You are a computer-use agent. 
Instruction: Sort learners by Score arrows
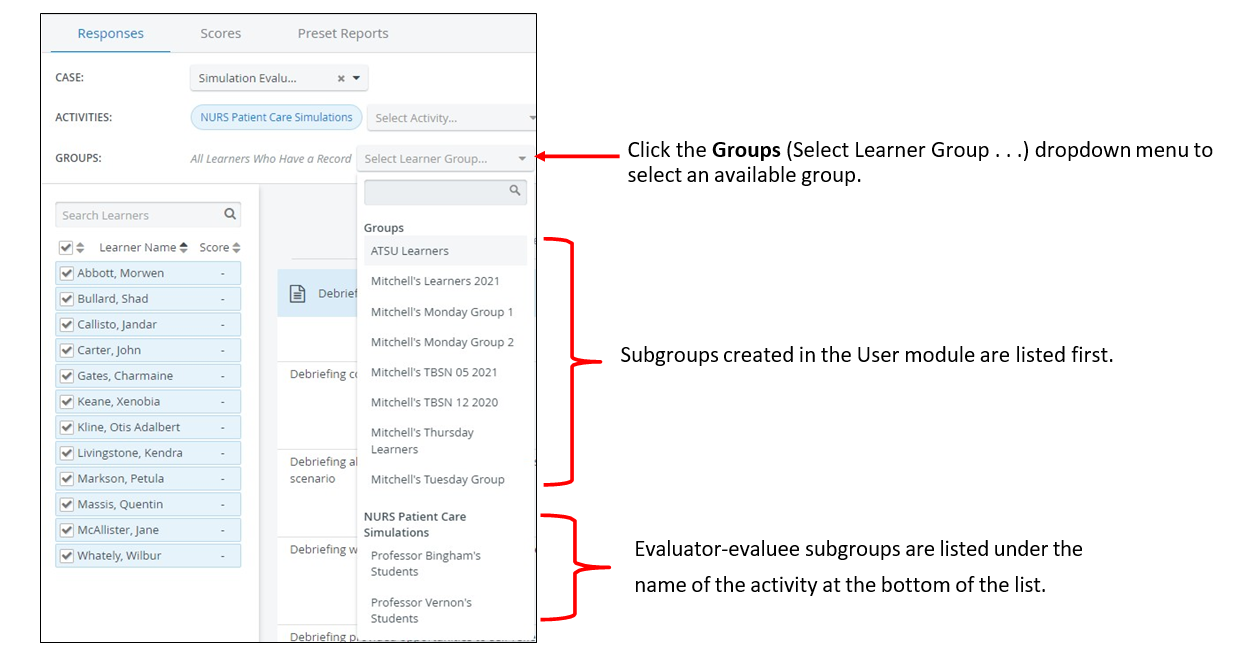236,248
